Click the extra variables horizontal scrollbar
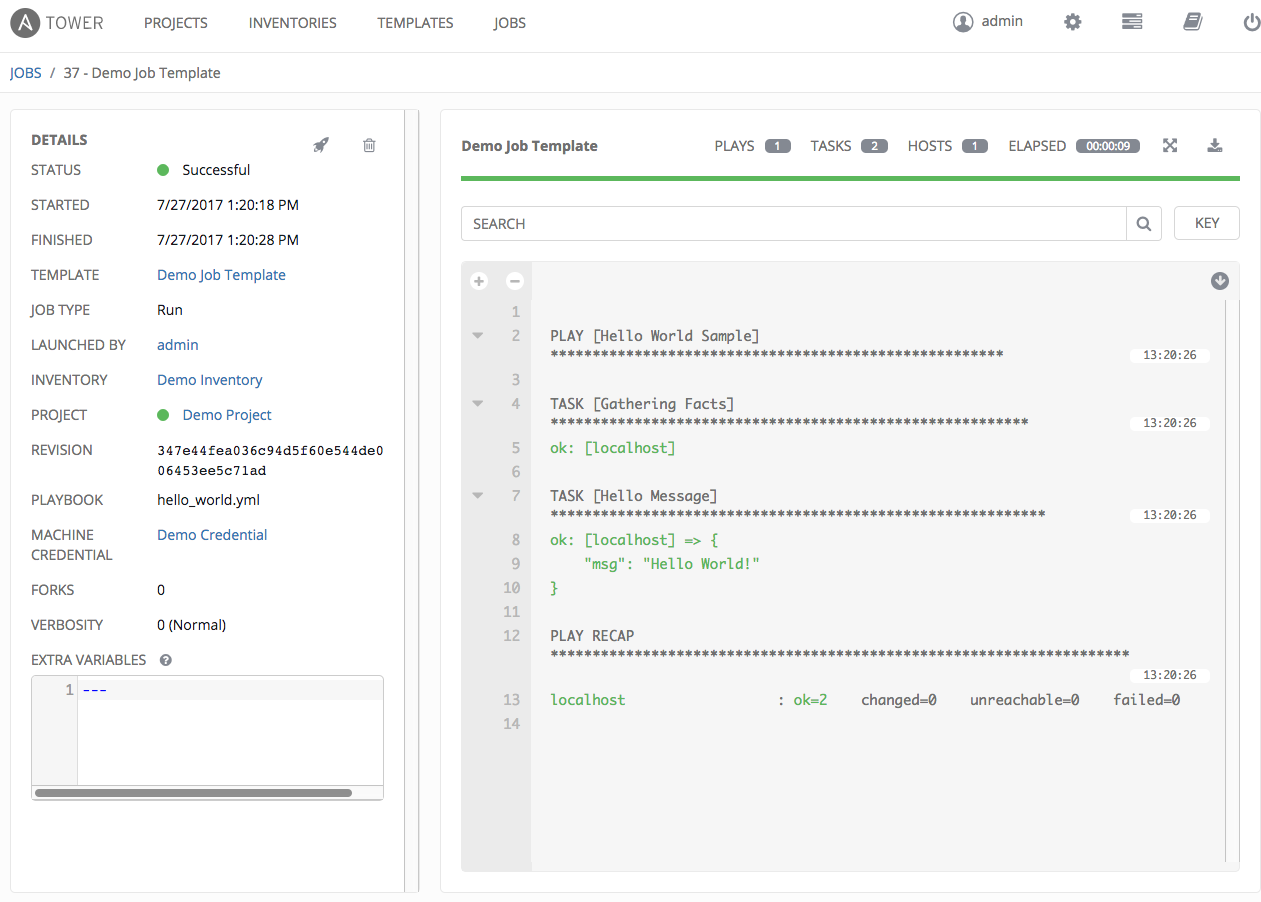 point(193,793)
